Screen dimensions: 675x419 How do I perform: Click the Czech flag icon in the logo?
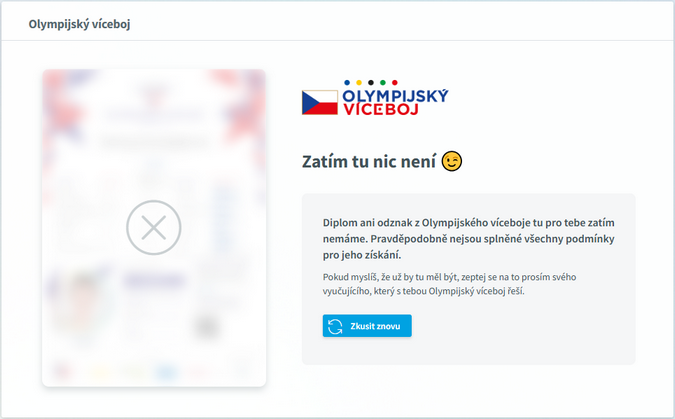tap(320, 102)
